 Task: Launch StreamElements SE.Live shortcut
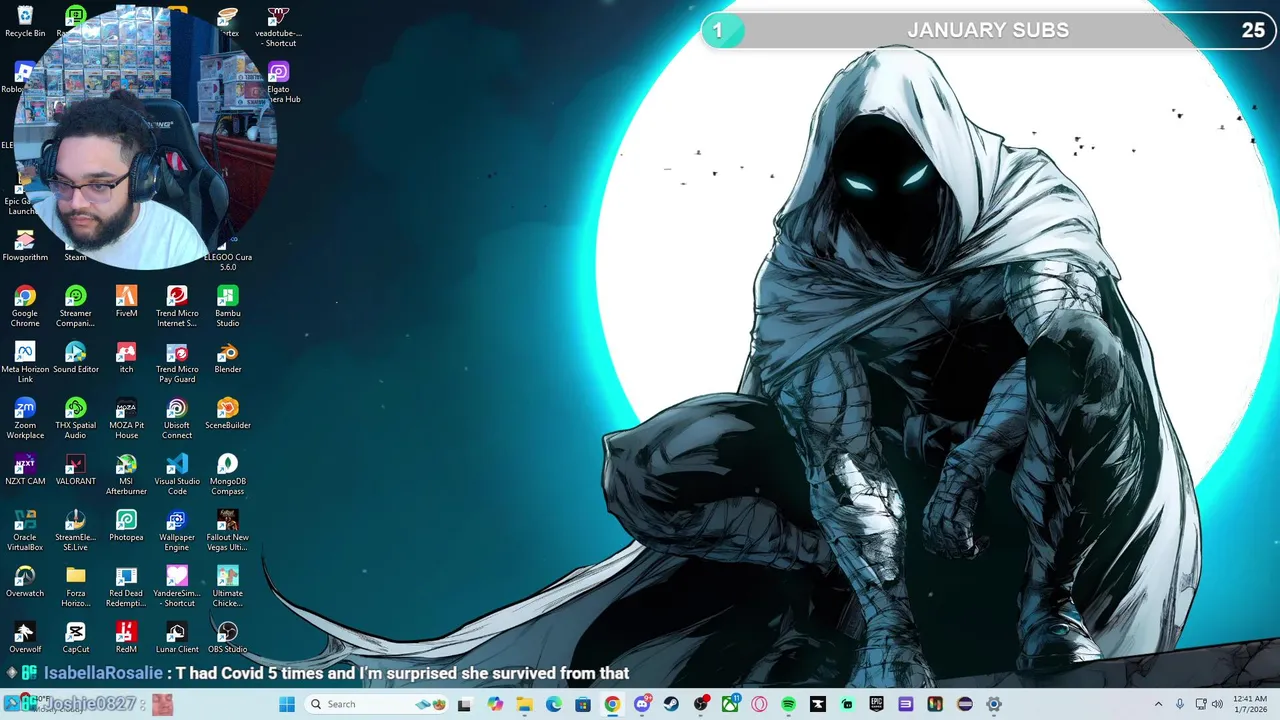(x=75, y=530)
